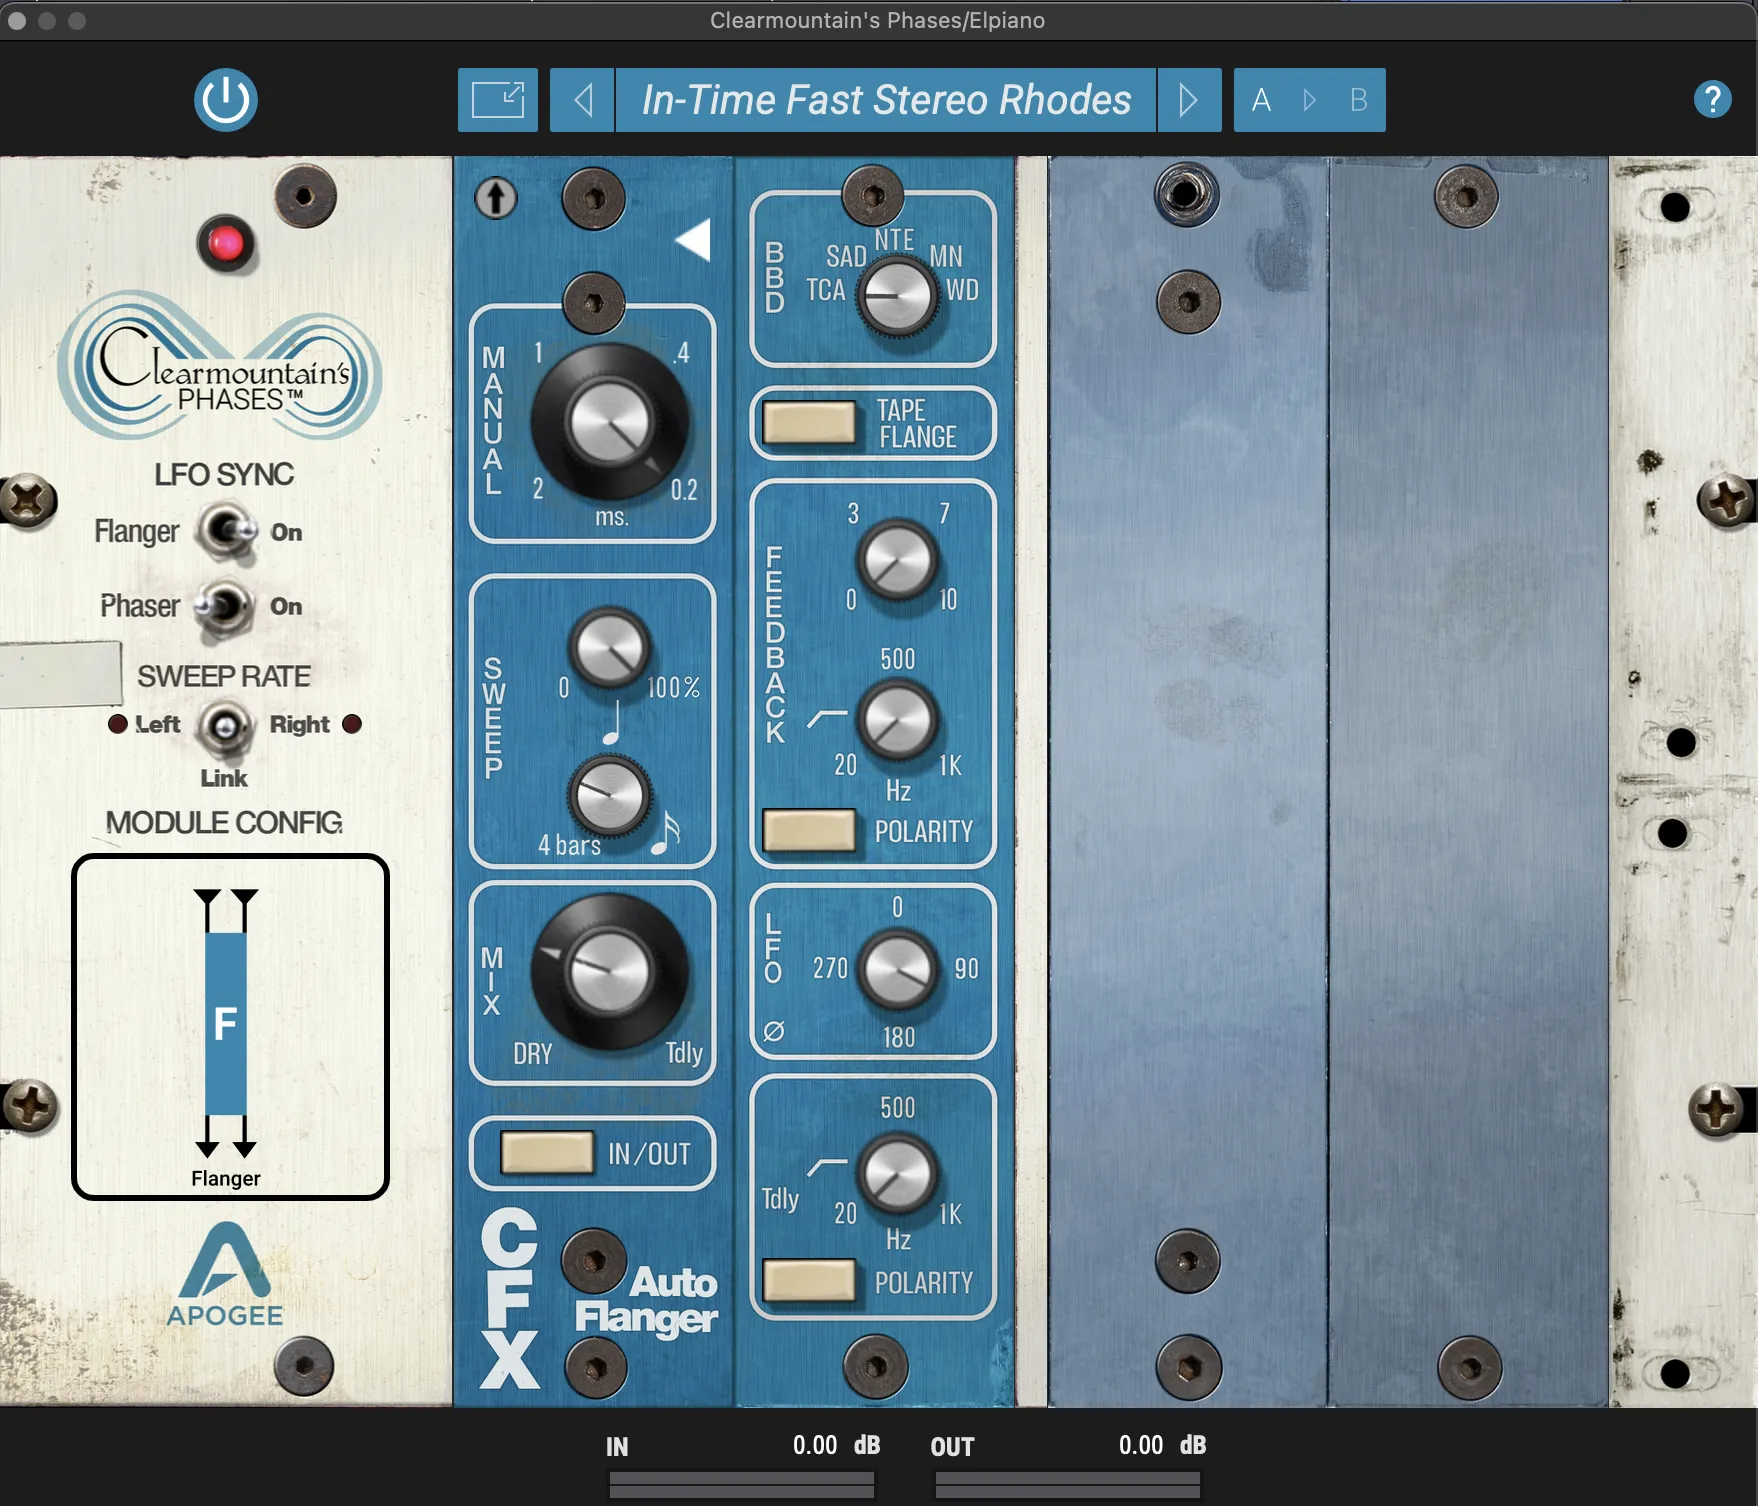Click the LFO phase knob

pos(897,970)
